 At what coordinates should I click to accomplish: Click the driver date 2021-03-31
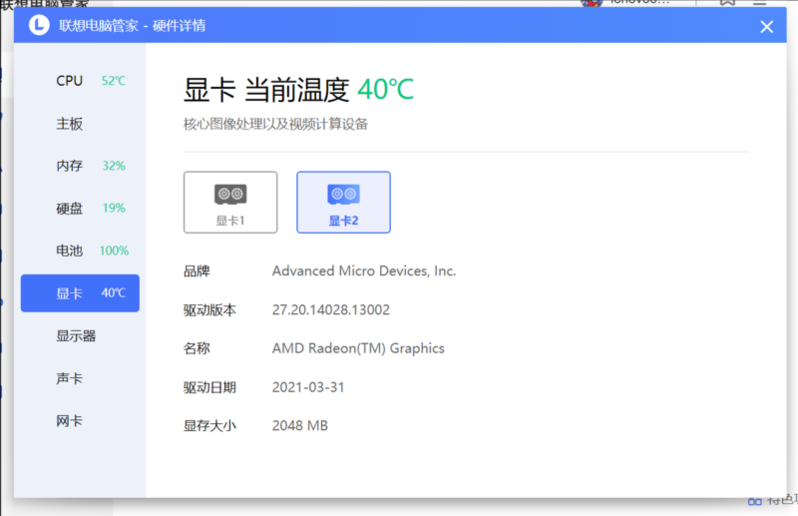click(x=307, y=387)
